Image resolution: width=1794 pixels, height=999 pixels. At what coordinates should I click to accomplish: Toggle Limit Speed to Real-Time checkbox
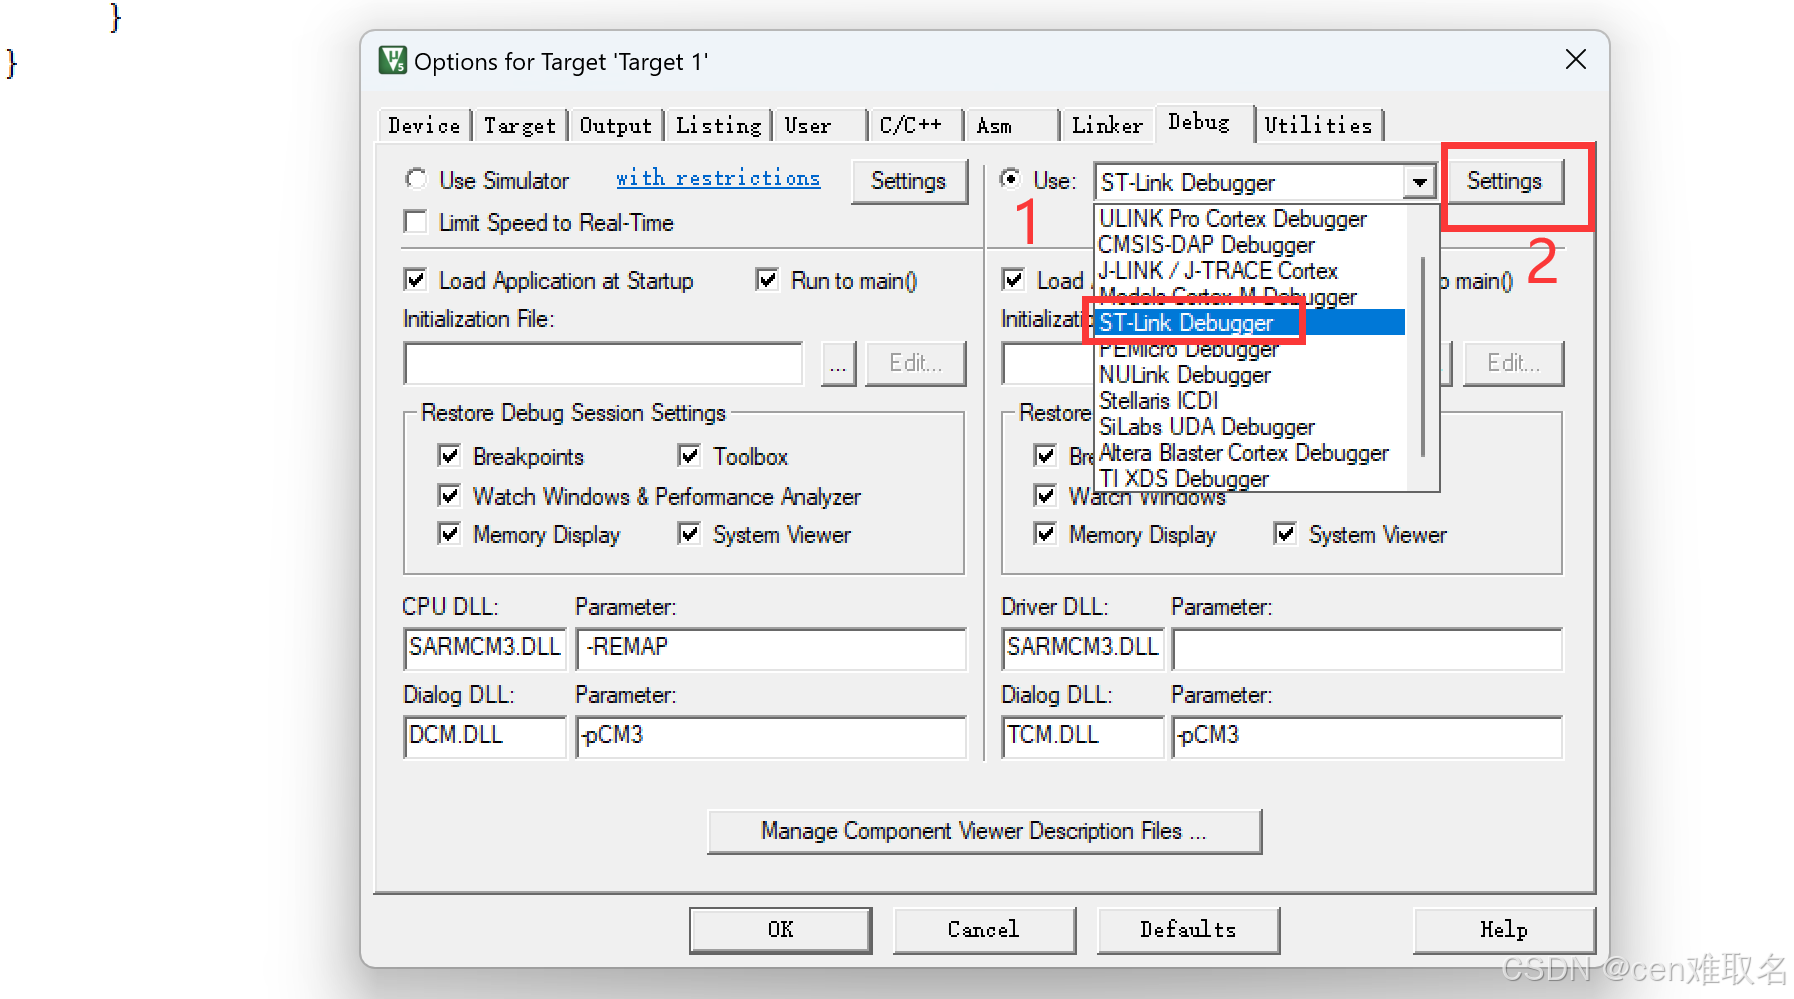(x=415, y=221)
